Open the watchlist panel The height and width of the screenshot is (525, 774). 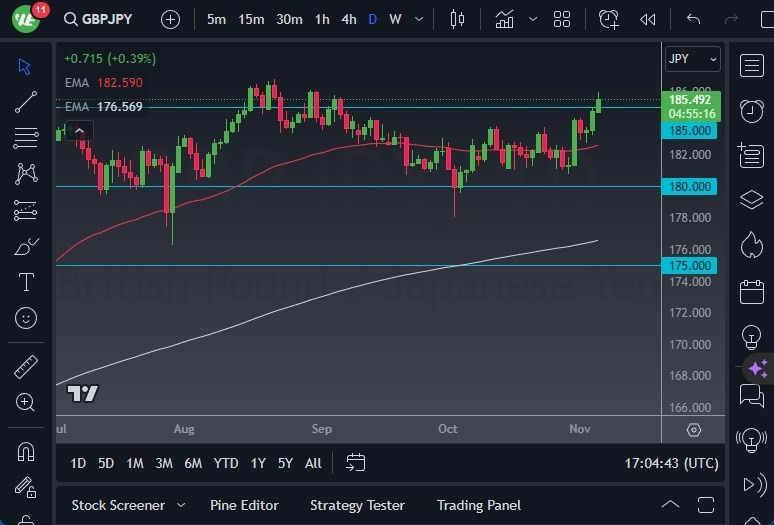[752, 66]
